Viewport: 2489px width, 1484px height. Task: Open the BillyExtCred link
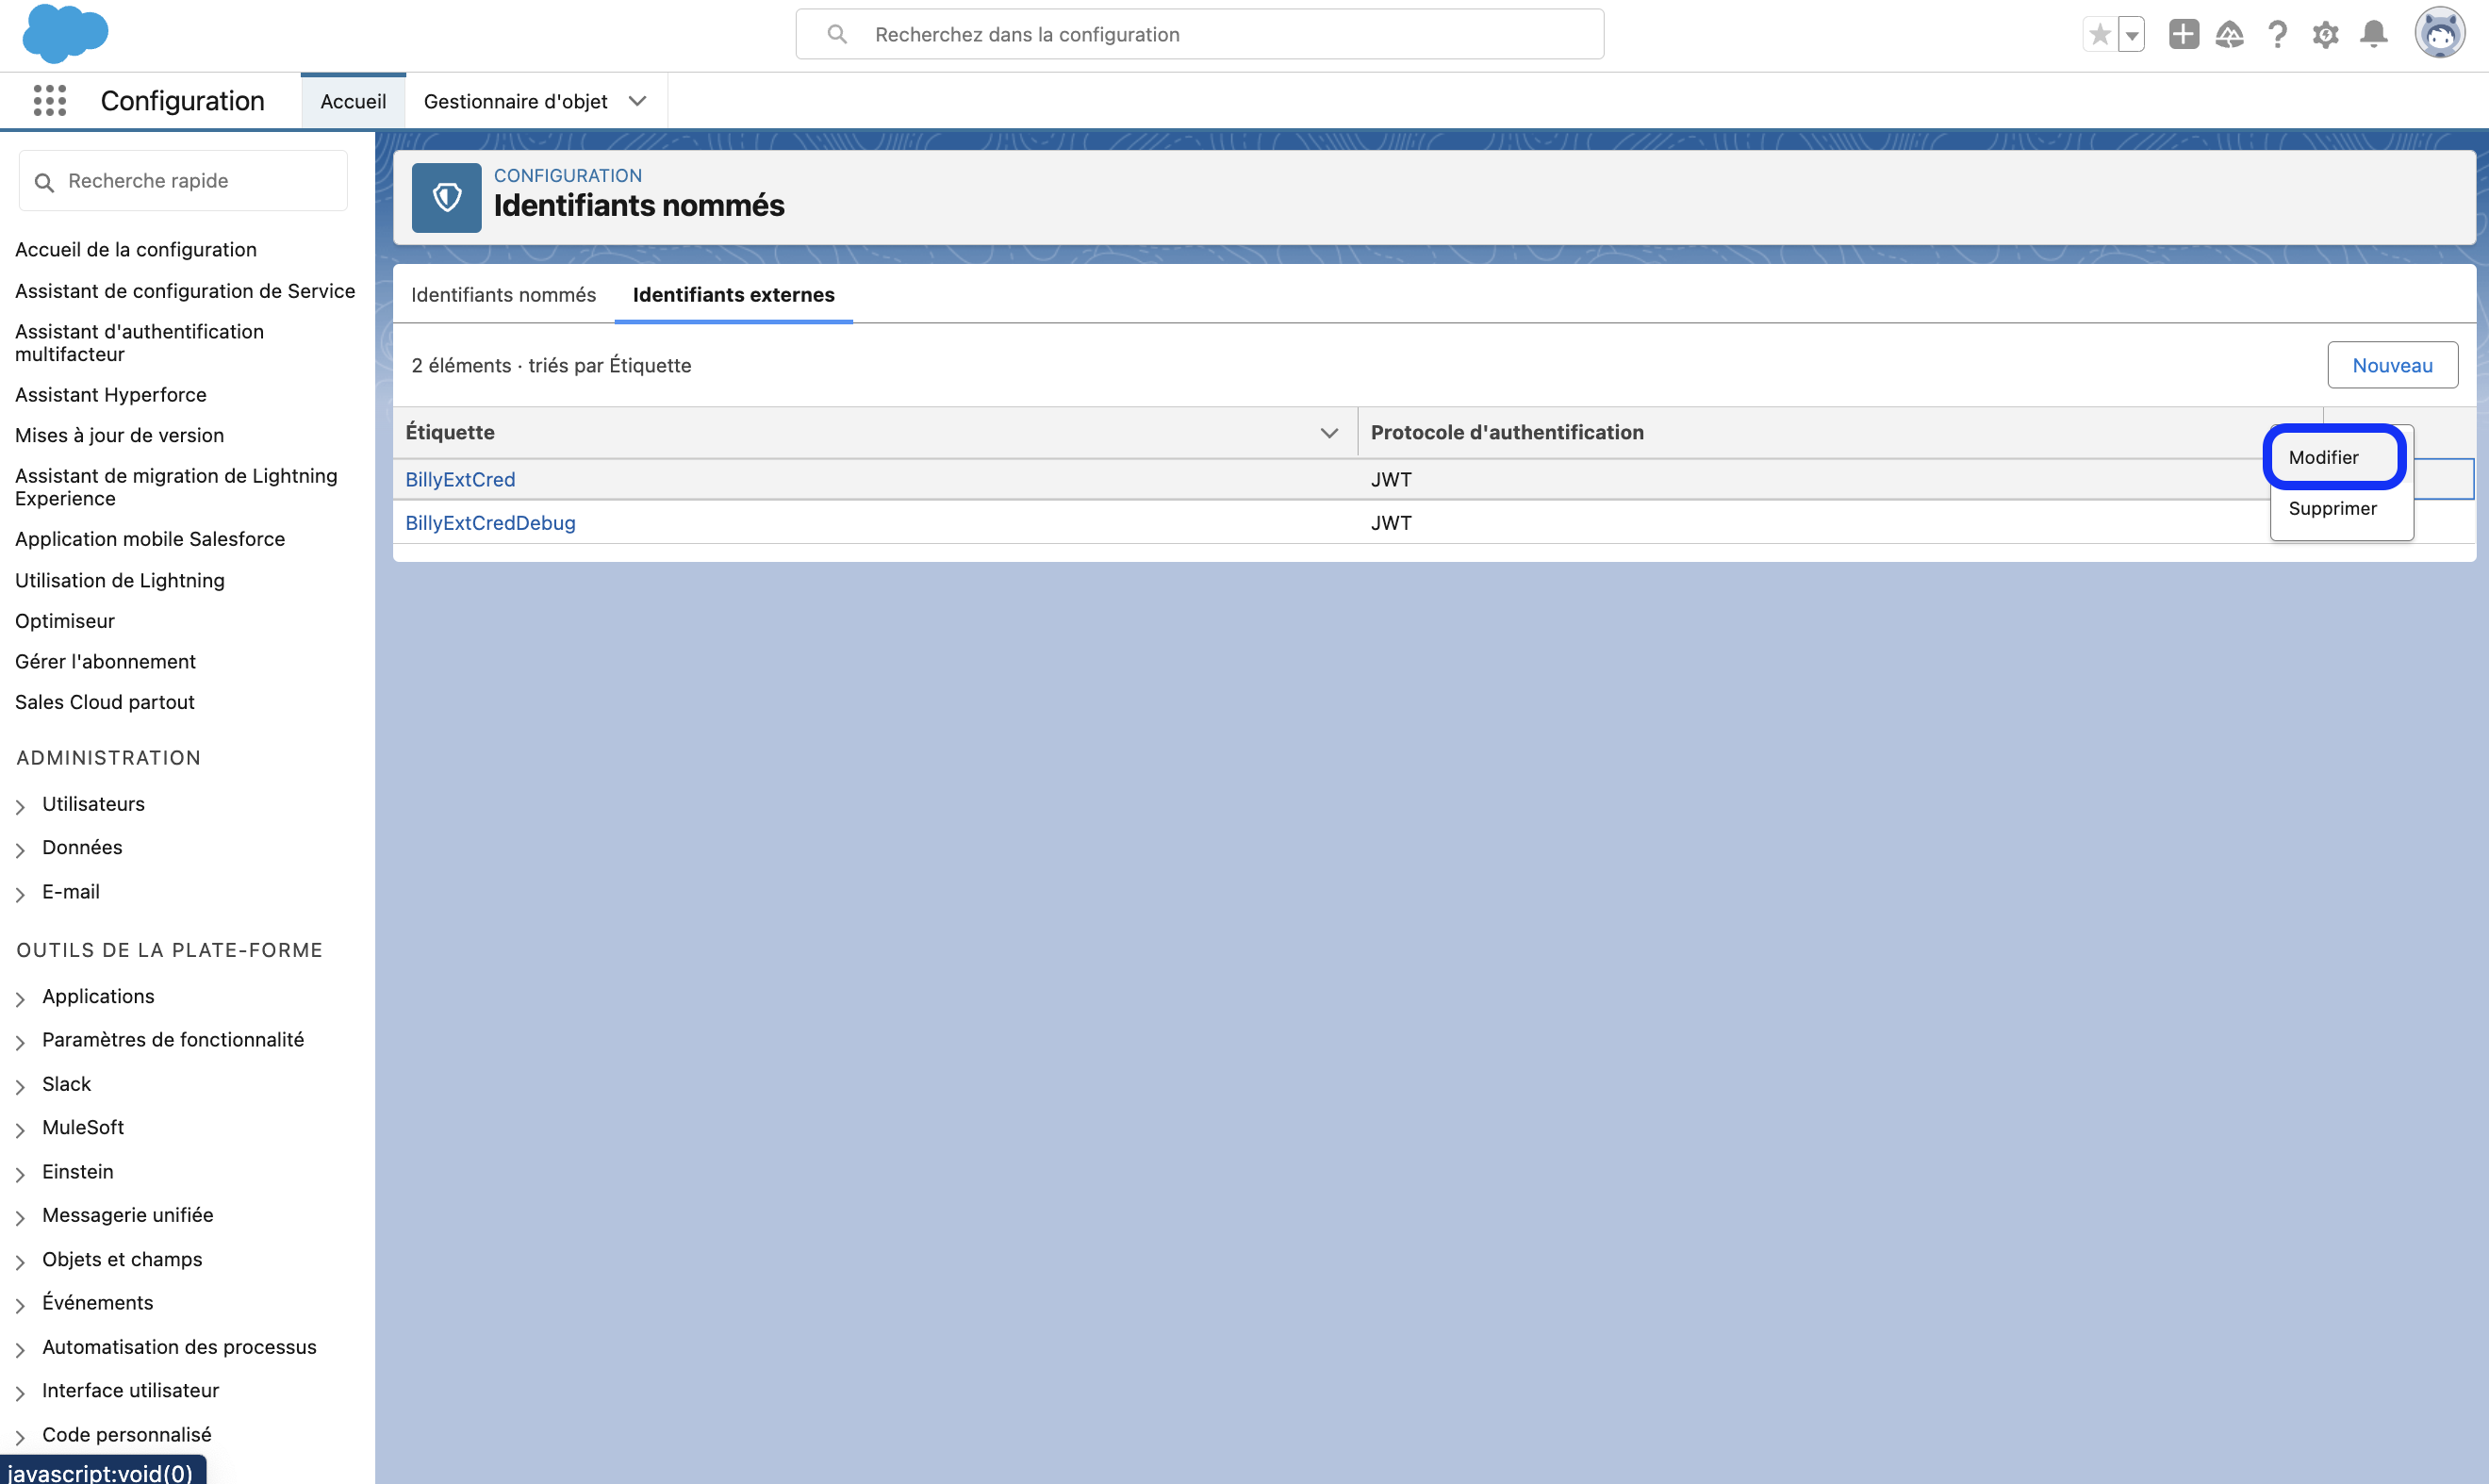pos(461,479)
